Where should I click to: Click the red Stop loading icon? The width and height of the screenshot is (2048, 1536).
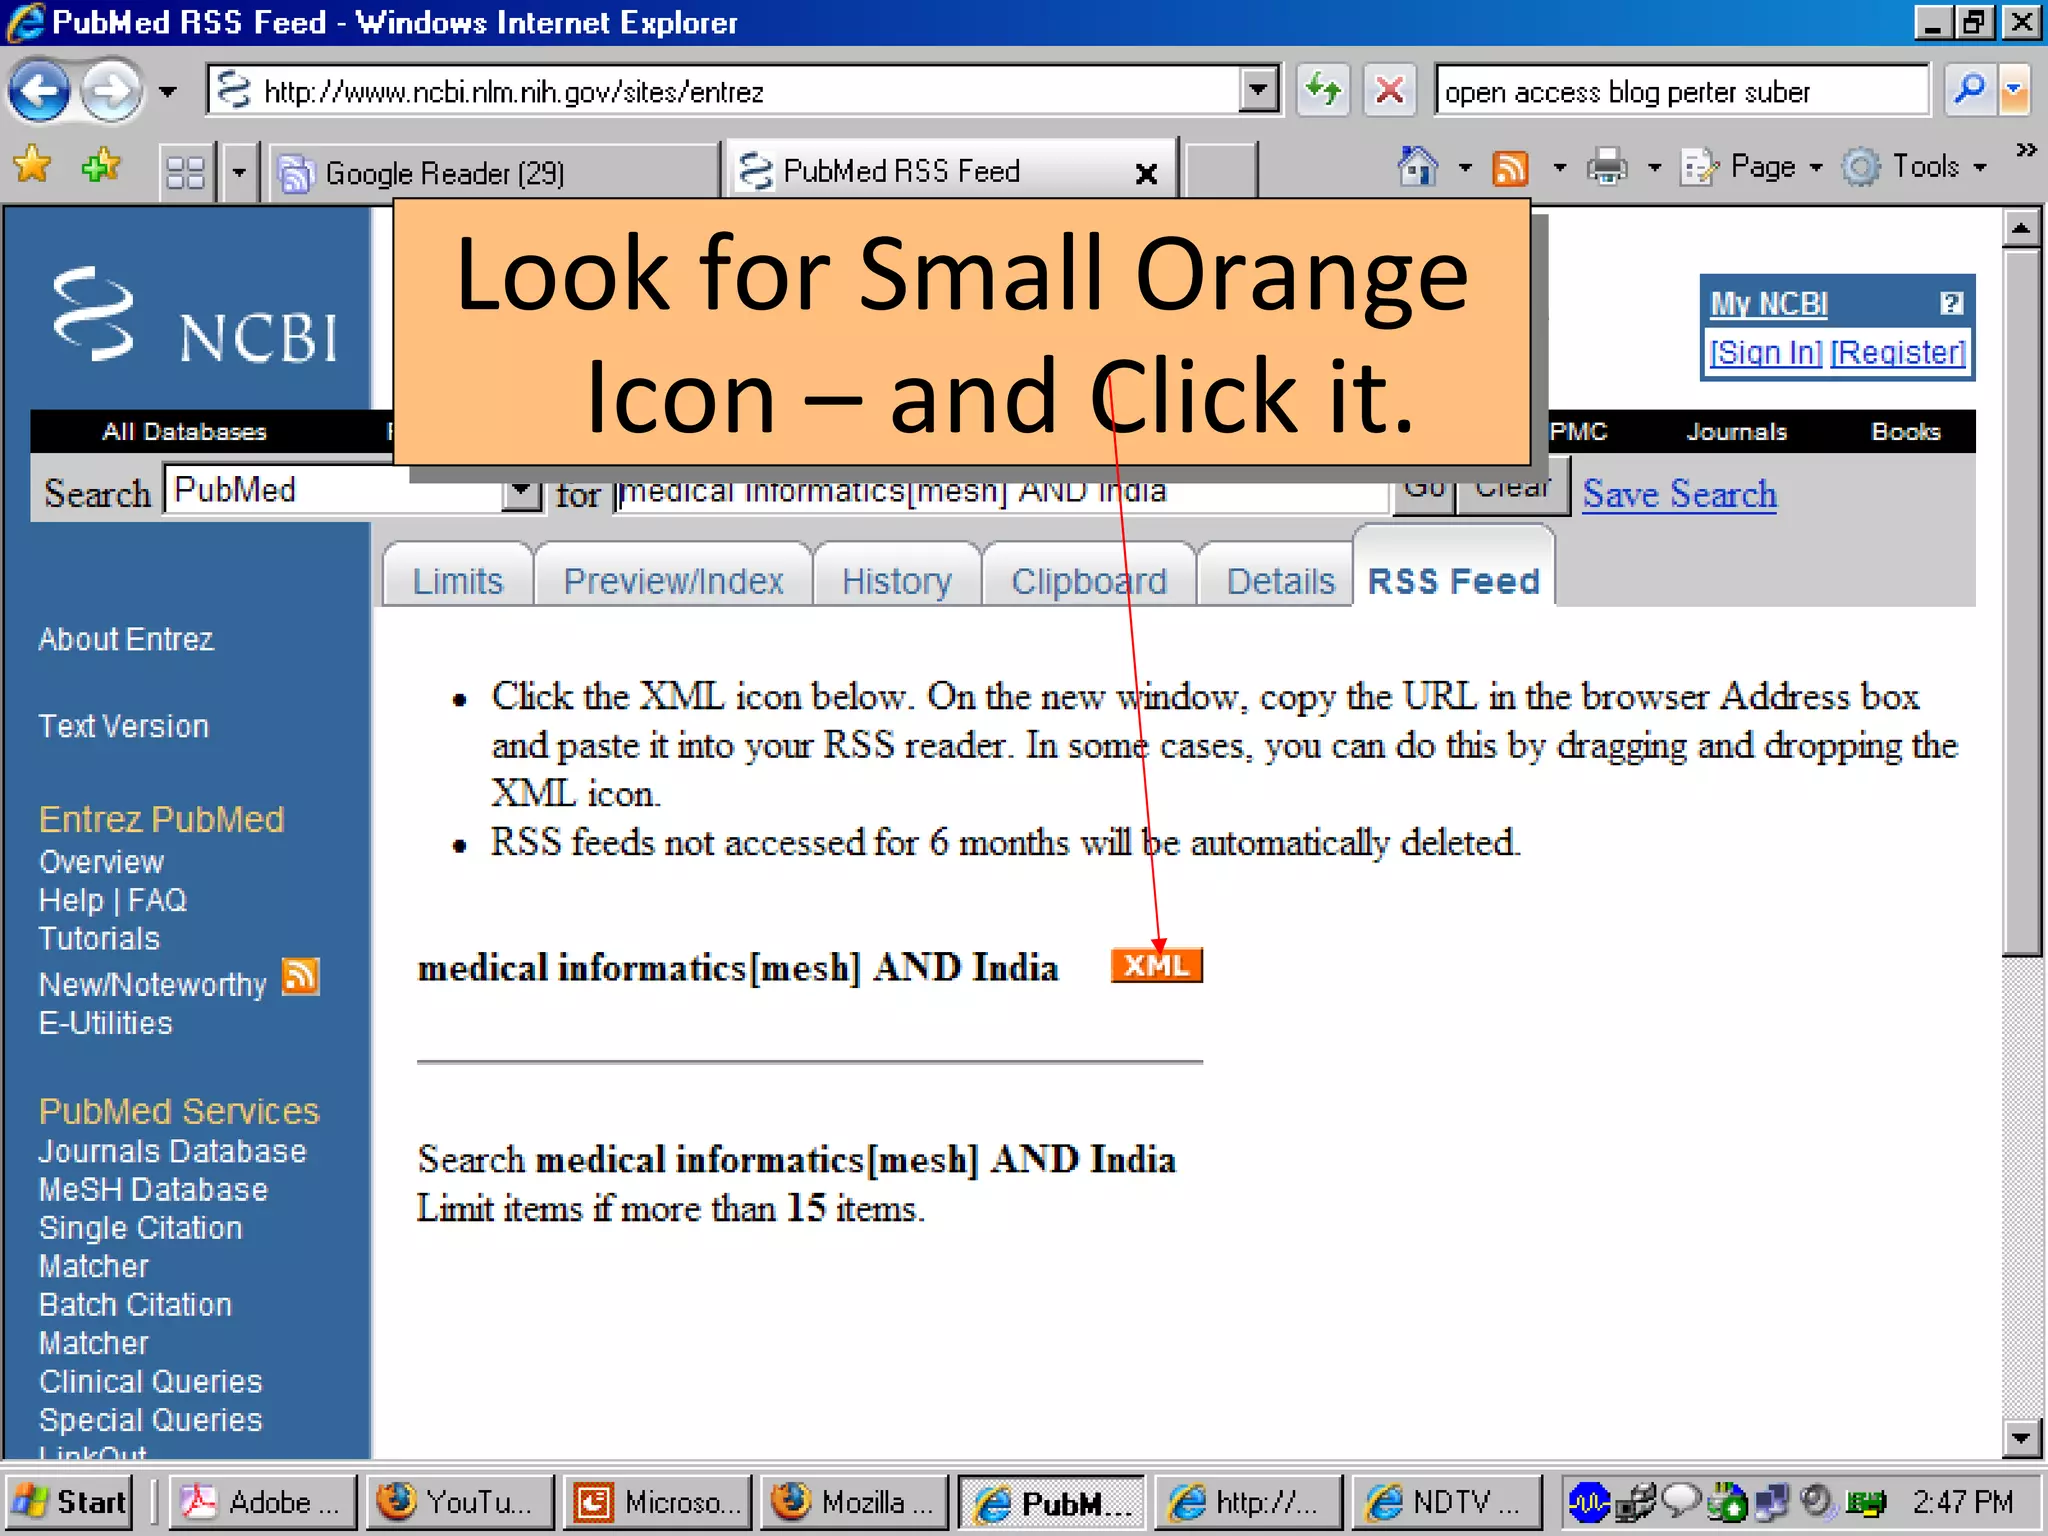[1389, 92]
